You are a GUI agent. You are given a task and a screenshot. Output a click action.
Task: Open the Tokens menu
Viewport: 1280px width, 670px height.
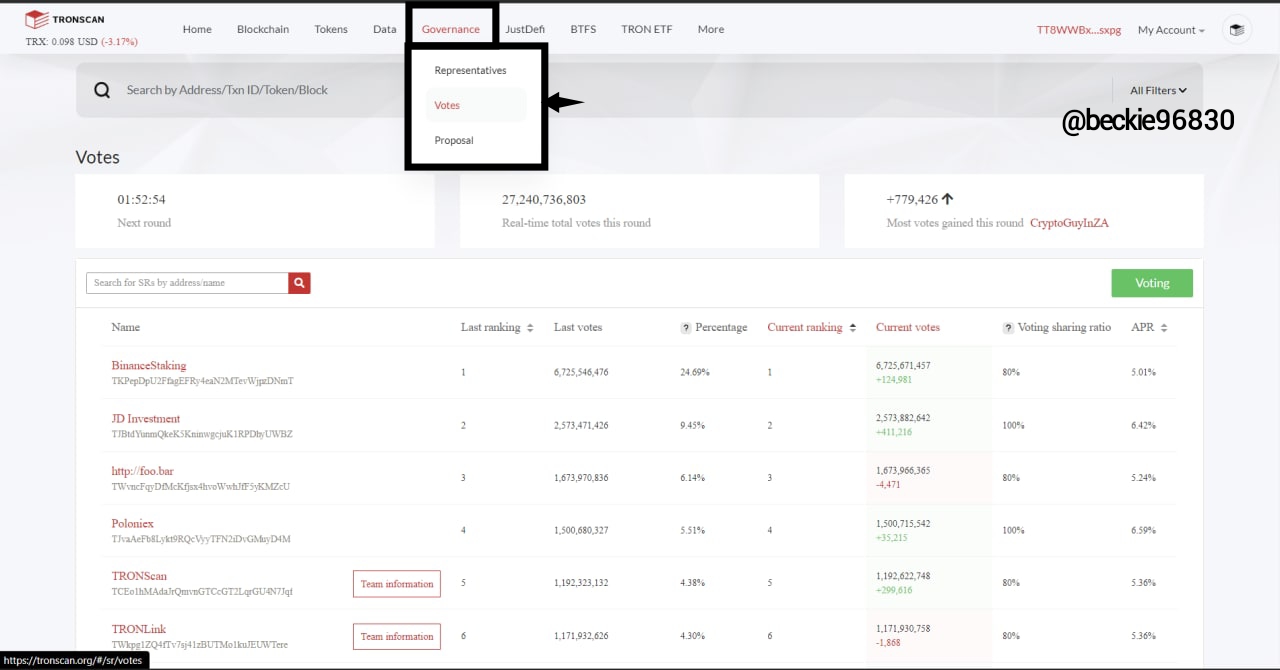pos(331,29)
